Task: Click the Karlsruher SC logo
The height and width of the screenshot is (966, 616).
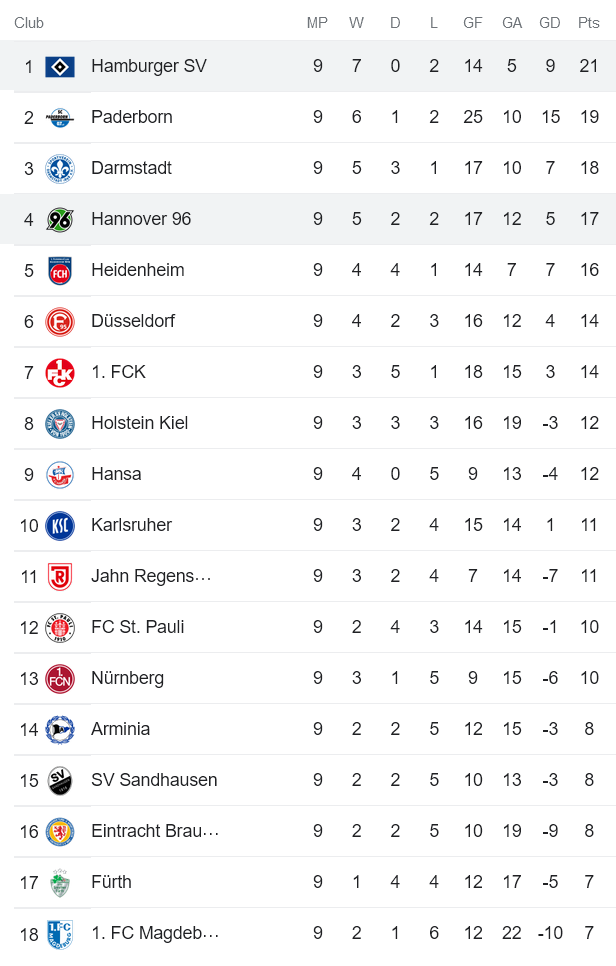Action: (60, 525)
